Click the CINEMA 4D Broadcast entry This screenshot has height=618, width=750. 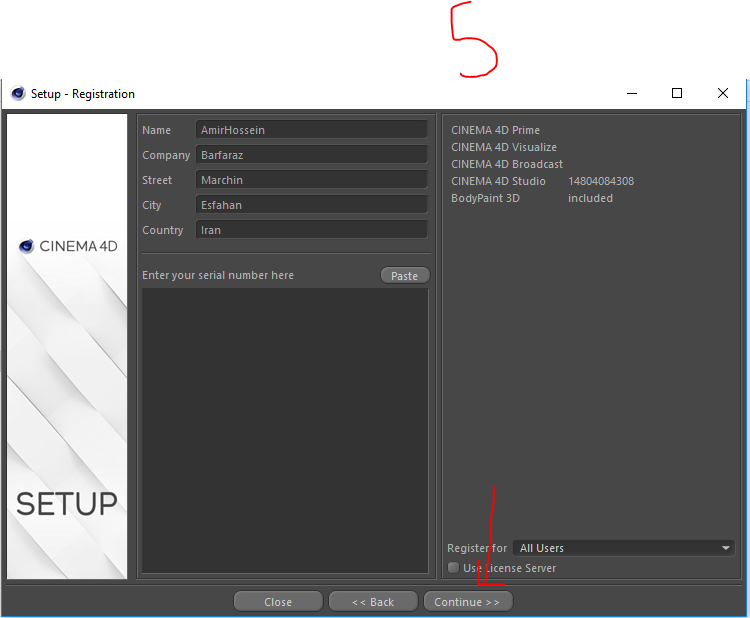coord(507,164)
